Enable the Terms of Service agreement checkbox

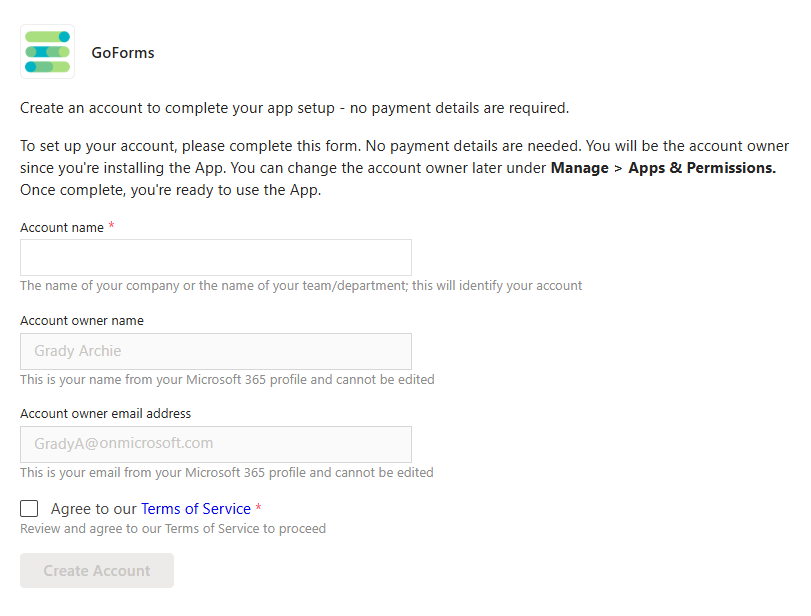point(29,509)
